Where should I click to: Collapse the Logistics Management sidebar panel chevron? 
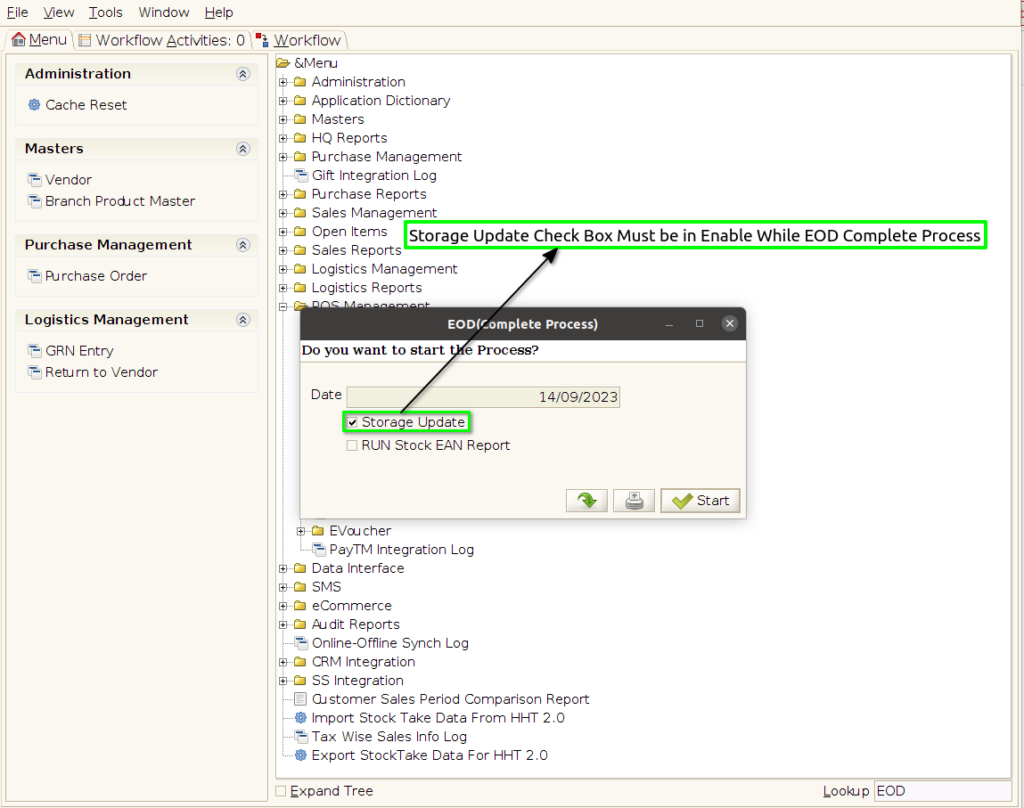coord(243,320)
